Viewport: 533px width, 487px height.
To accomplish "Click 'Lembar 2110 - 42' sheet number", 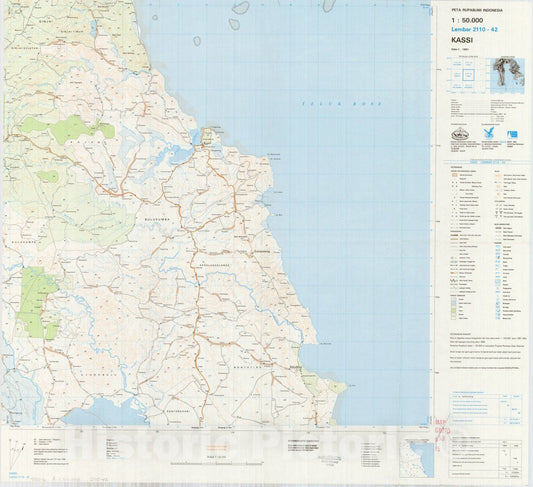I will [474, 30].
